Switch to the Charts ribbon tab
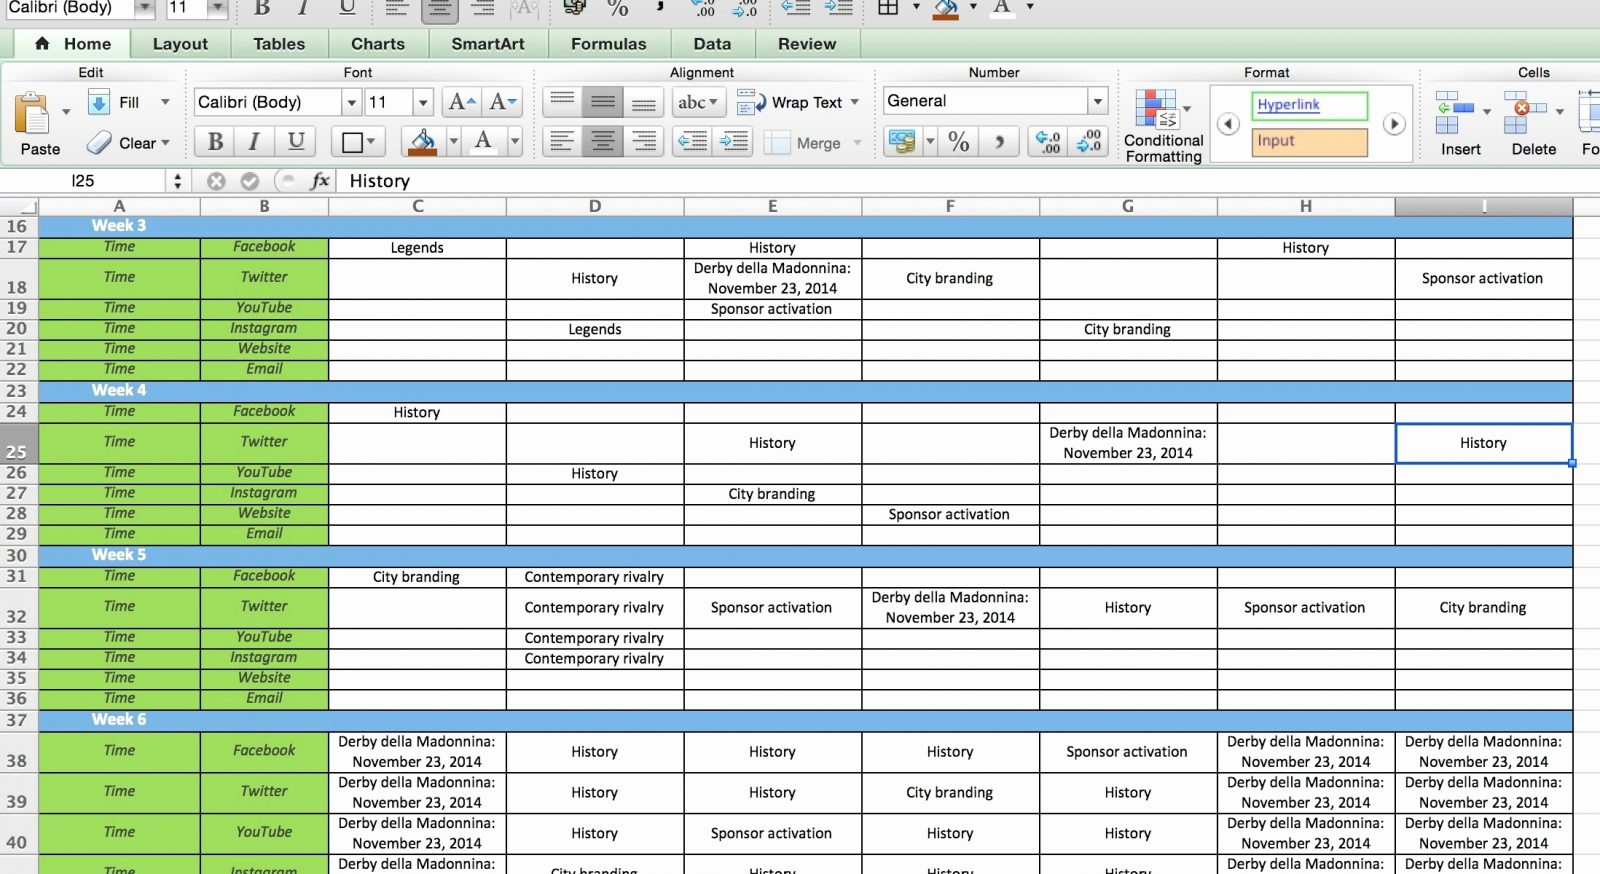 tap(378, 44)
